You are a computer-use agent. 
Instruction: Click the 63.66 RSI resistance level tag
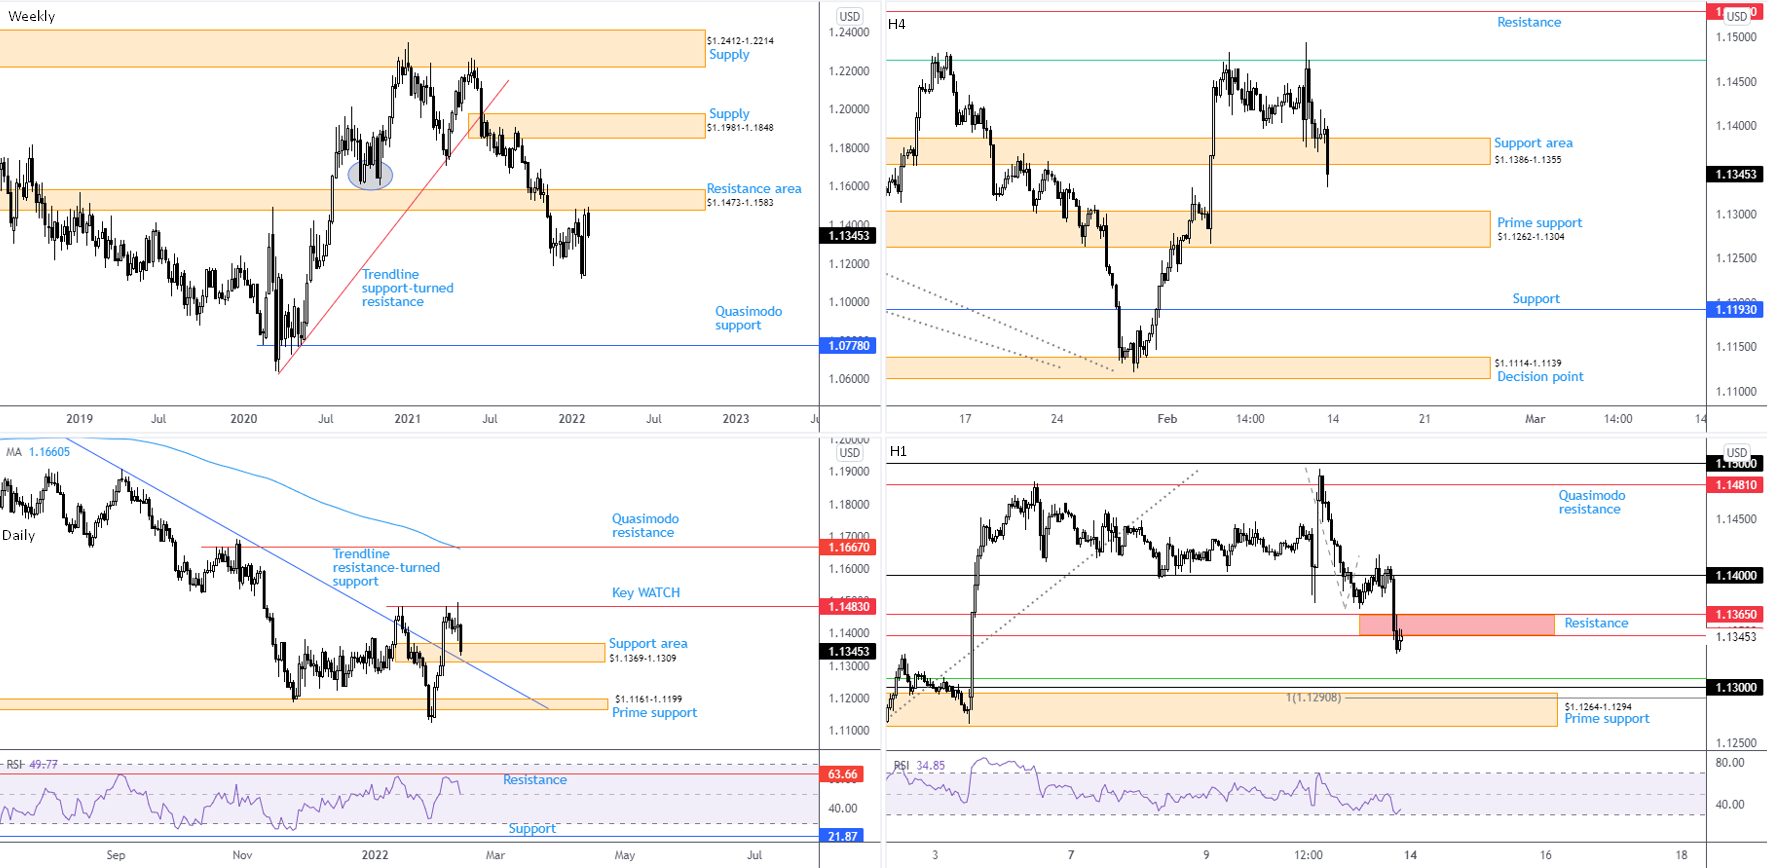[842, 774]
